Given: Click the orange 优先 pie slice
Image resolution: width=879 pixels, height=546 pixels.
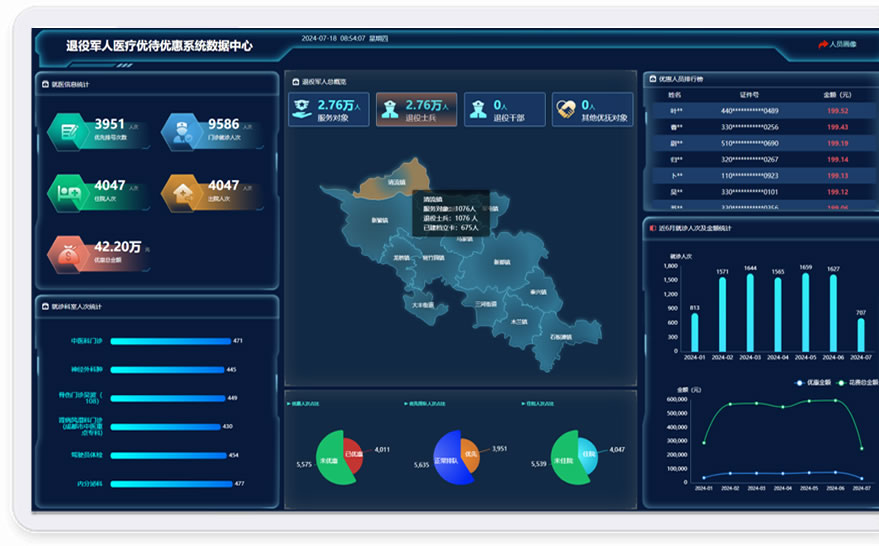Looking at the screenshot, I should pyautogui.click(x=469, y=454).
